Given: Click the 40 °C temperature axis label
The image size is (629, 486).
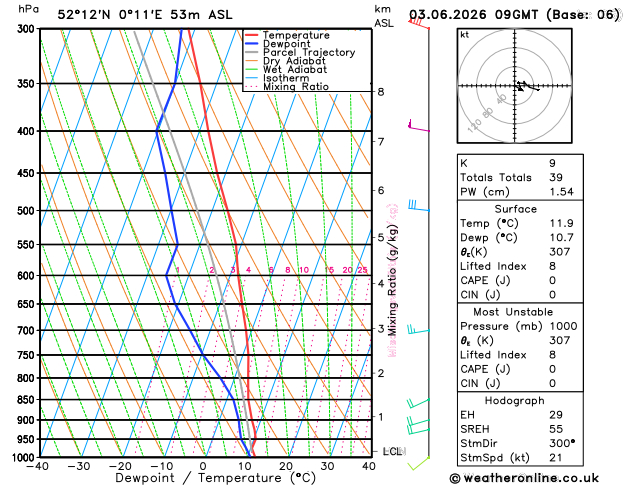Looking at the screenshot, I should coord(368,466).
